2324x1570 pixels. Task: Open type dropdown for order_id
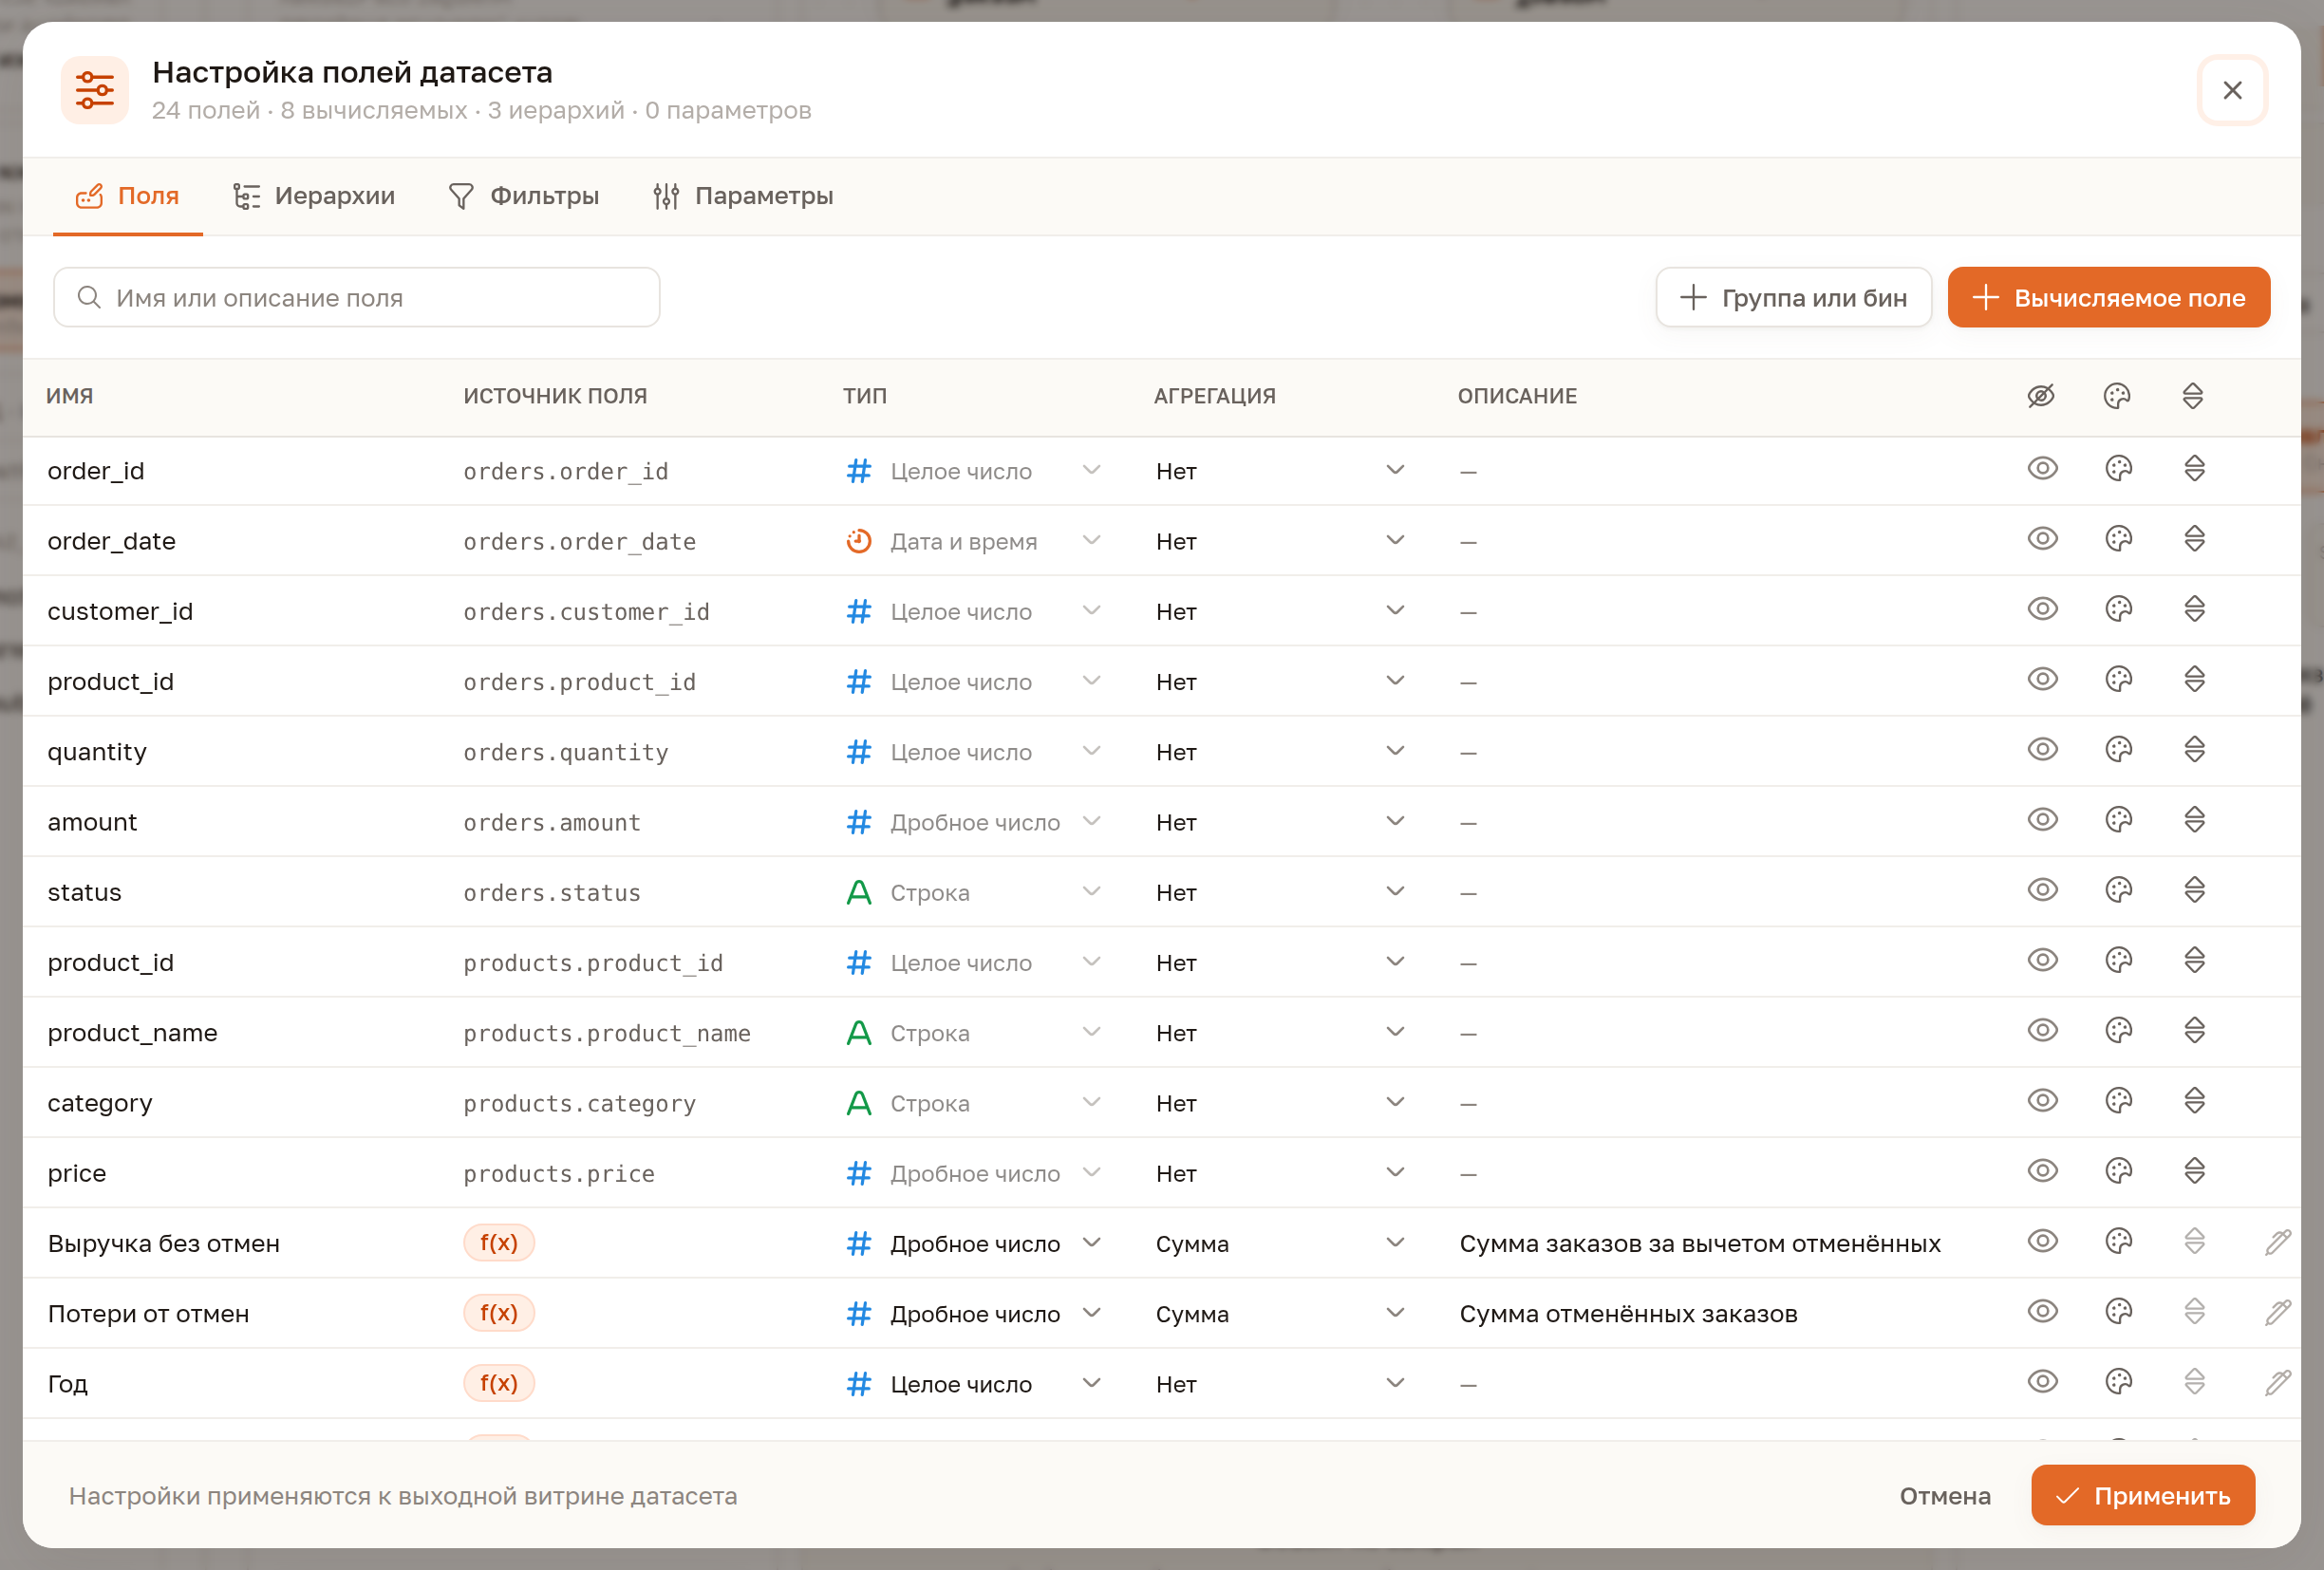point(973,470)
